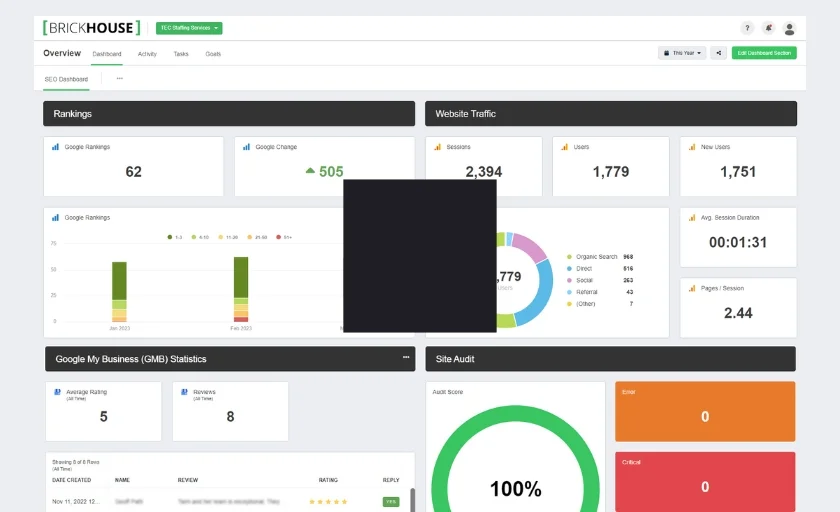Image resolution: width=840 pixels, height=512 pixels.
Task: Select the SEO Dashboard sub-tab
Action: pos(66,79)
